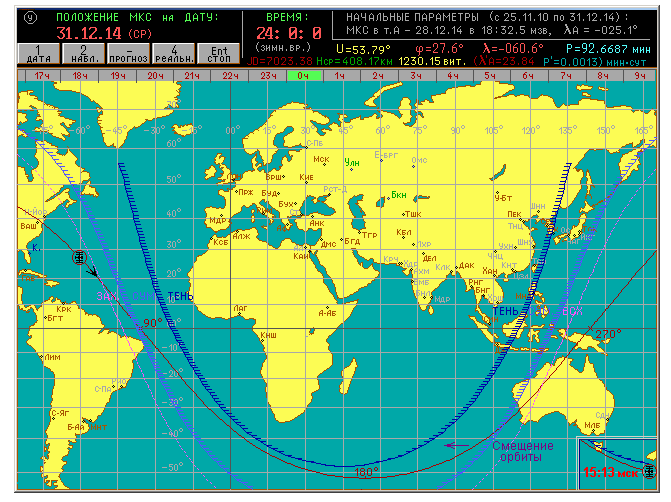Click the φ=27.6° latitude value

click(x=439, y=48)
